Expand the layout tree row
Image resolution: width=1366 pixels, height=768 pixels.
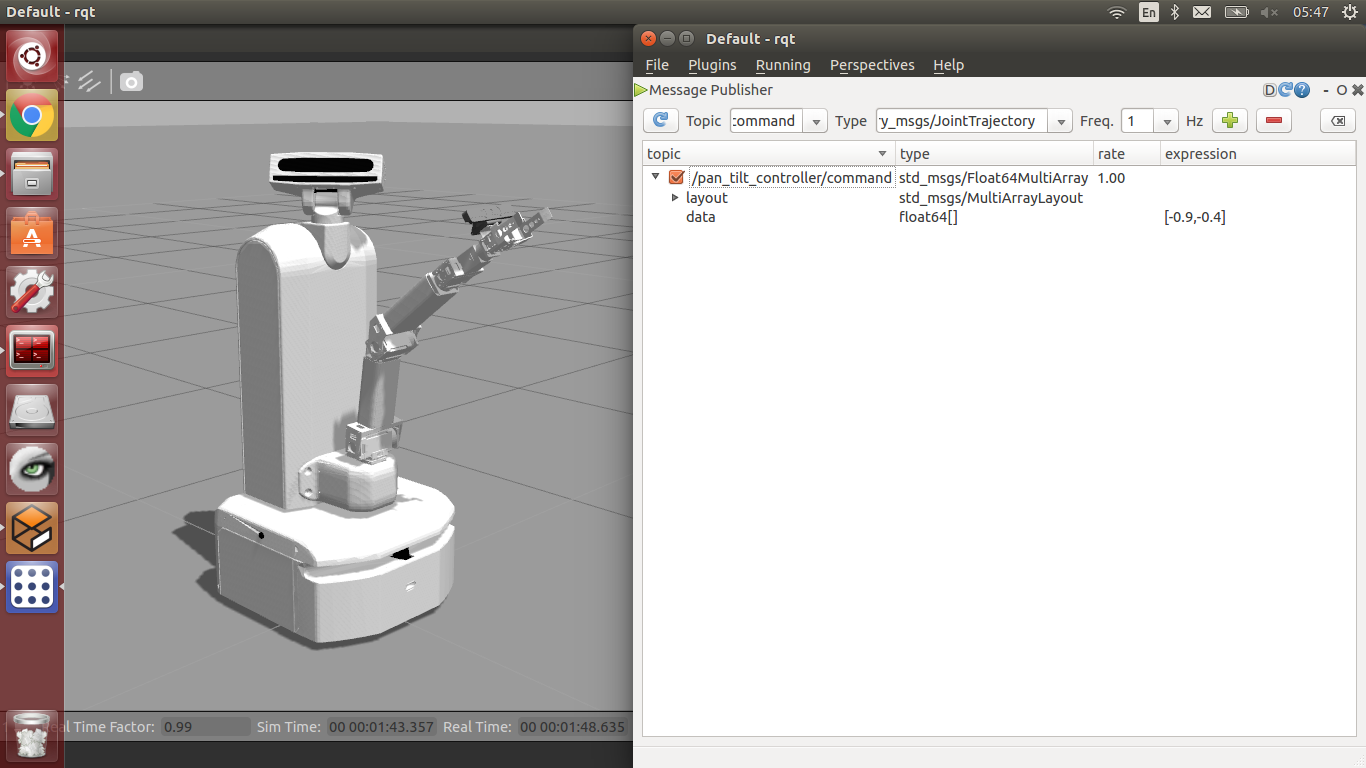tap(675, 198)
